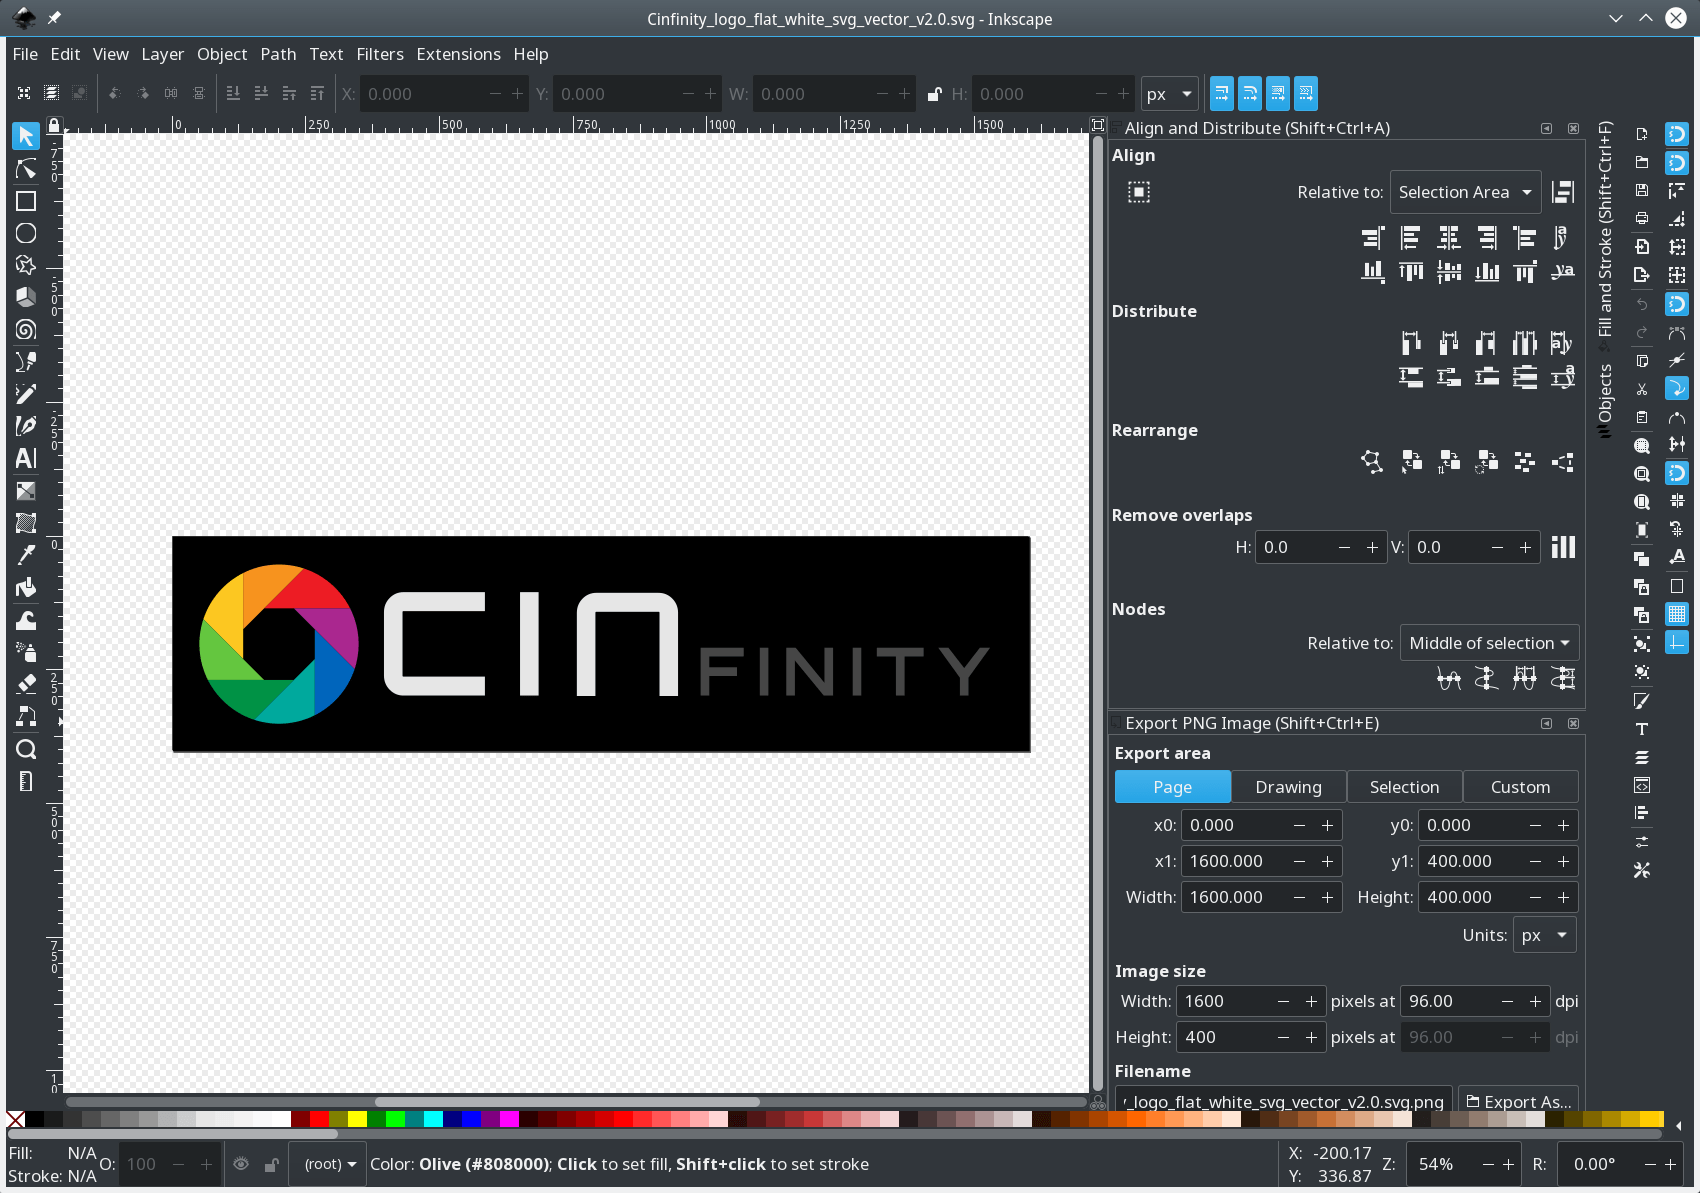Toggle layer visibility eye in status bar
1700x1193 pixels.
[241, 1164]
